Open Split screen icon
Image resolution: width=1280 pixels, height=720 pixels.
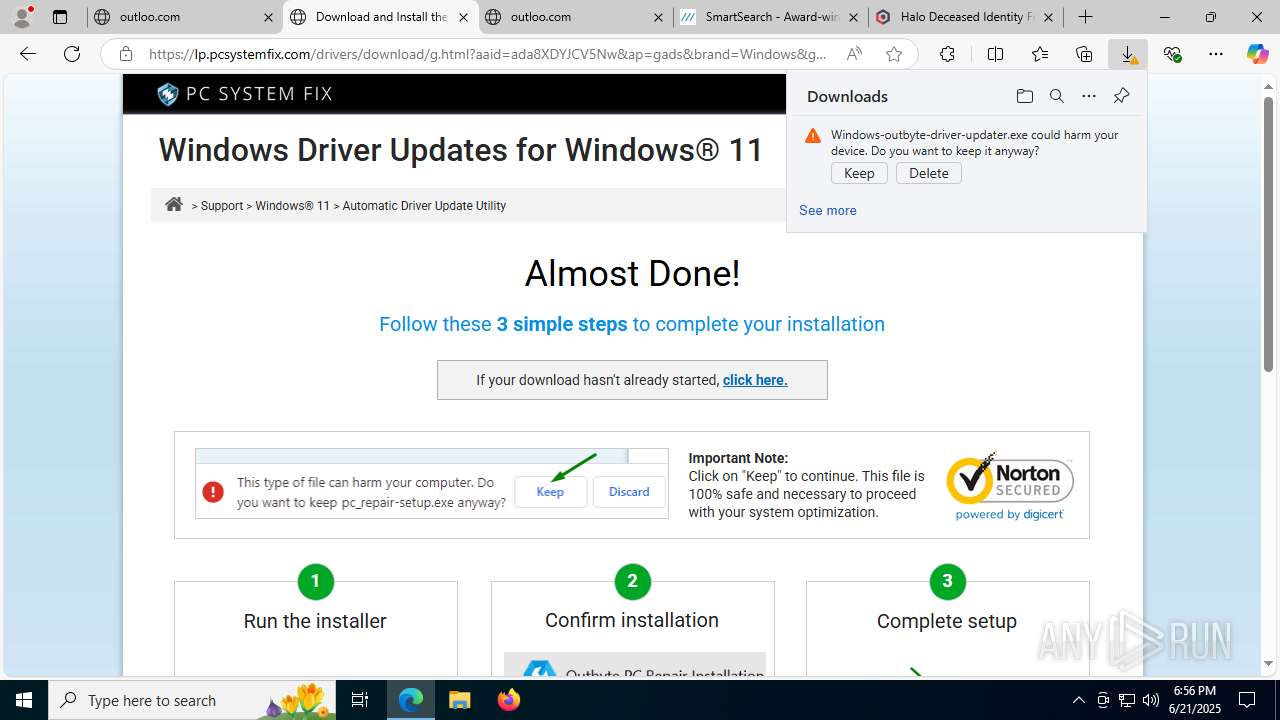pyautogui.click(x=995, y=54)
